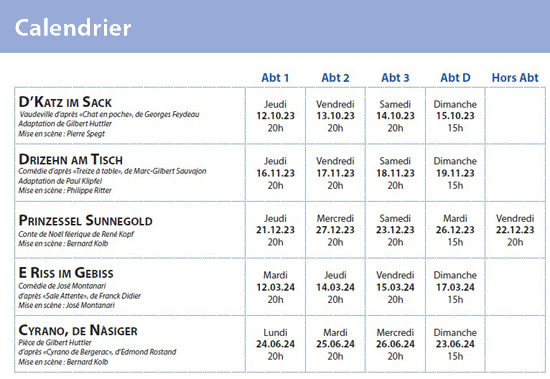Choose the Vendredi 22.12.23 Hors Abt cell
Image resolution: width=550 pixels, height=379 pixels.
tap(515, 230)
